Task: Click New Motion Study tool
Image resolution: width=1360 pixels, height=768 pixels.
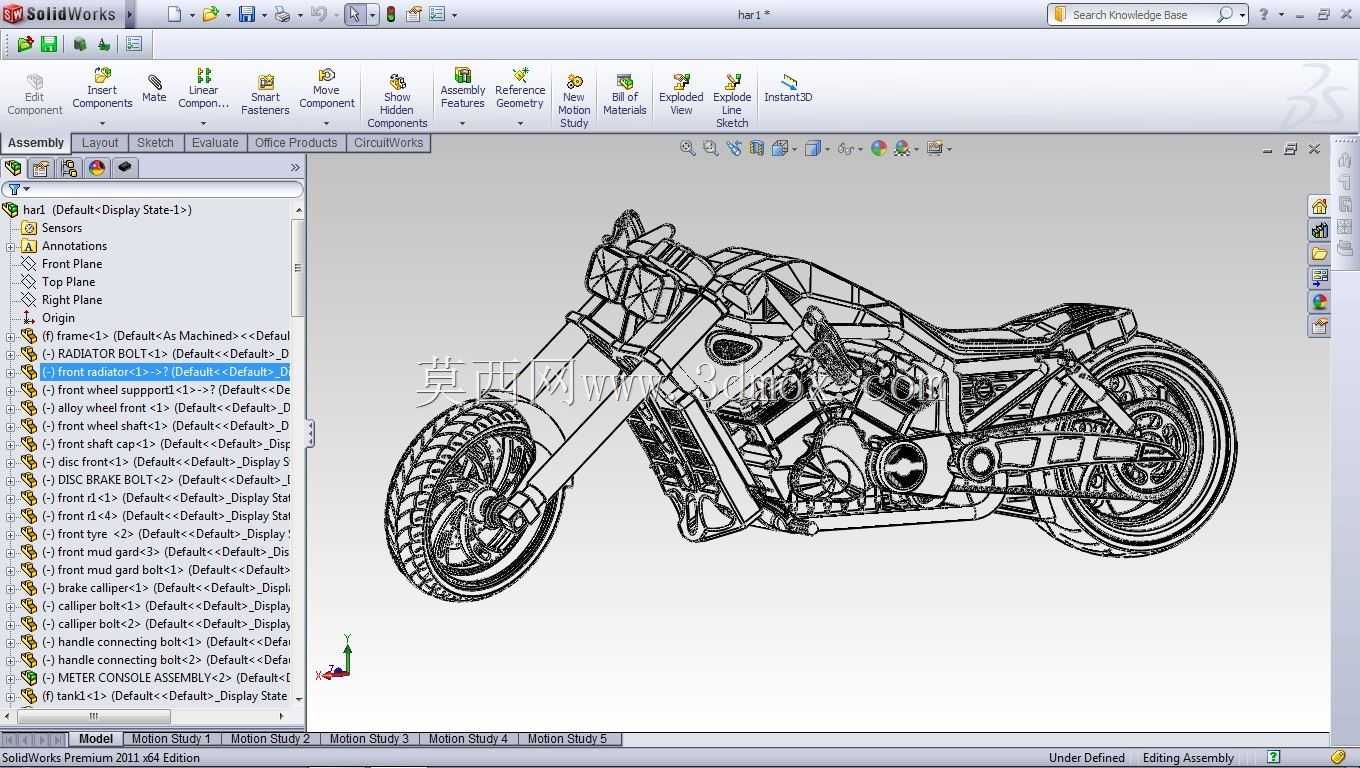Action: (x=574, y=101)
